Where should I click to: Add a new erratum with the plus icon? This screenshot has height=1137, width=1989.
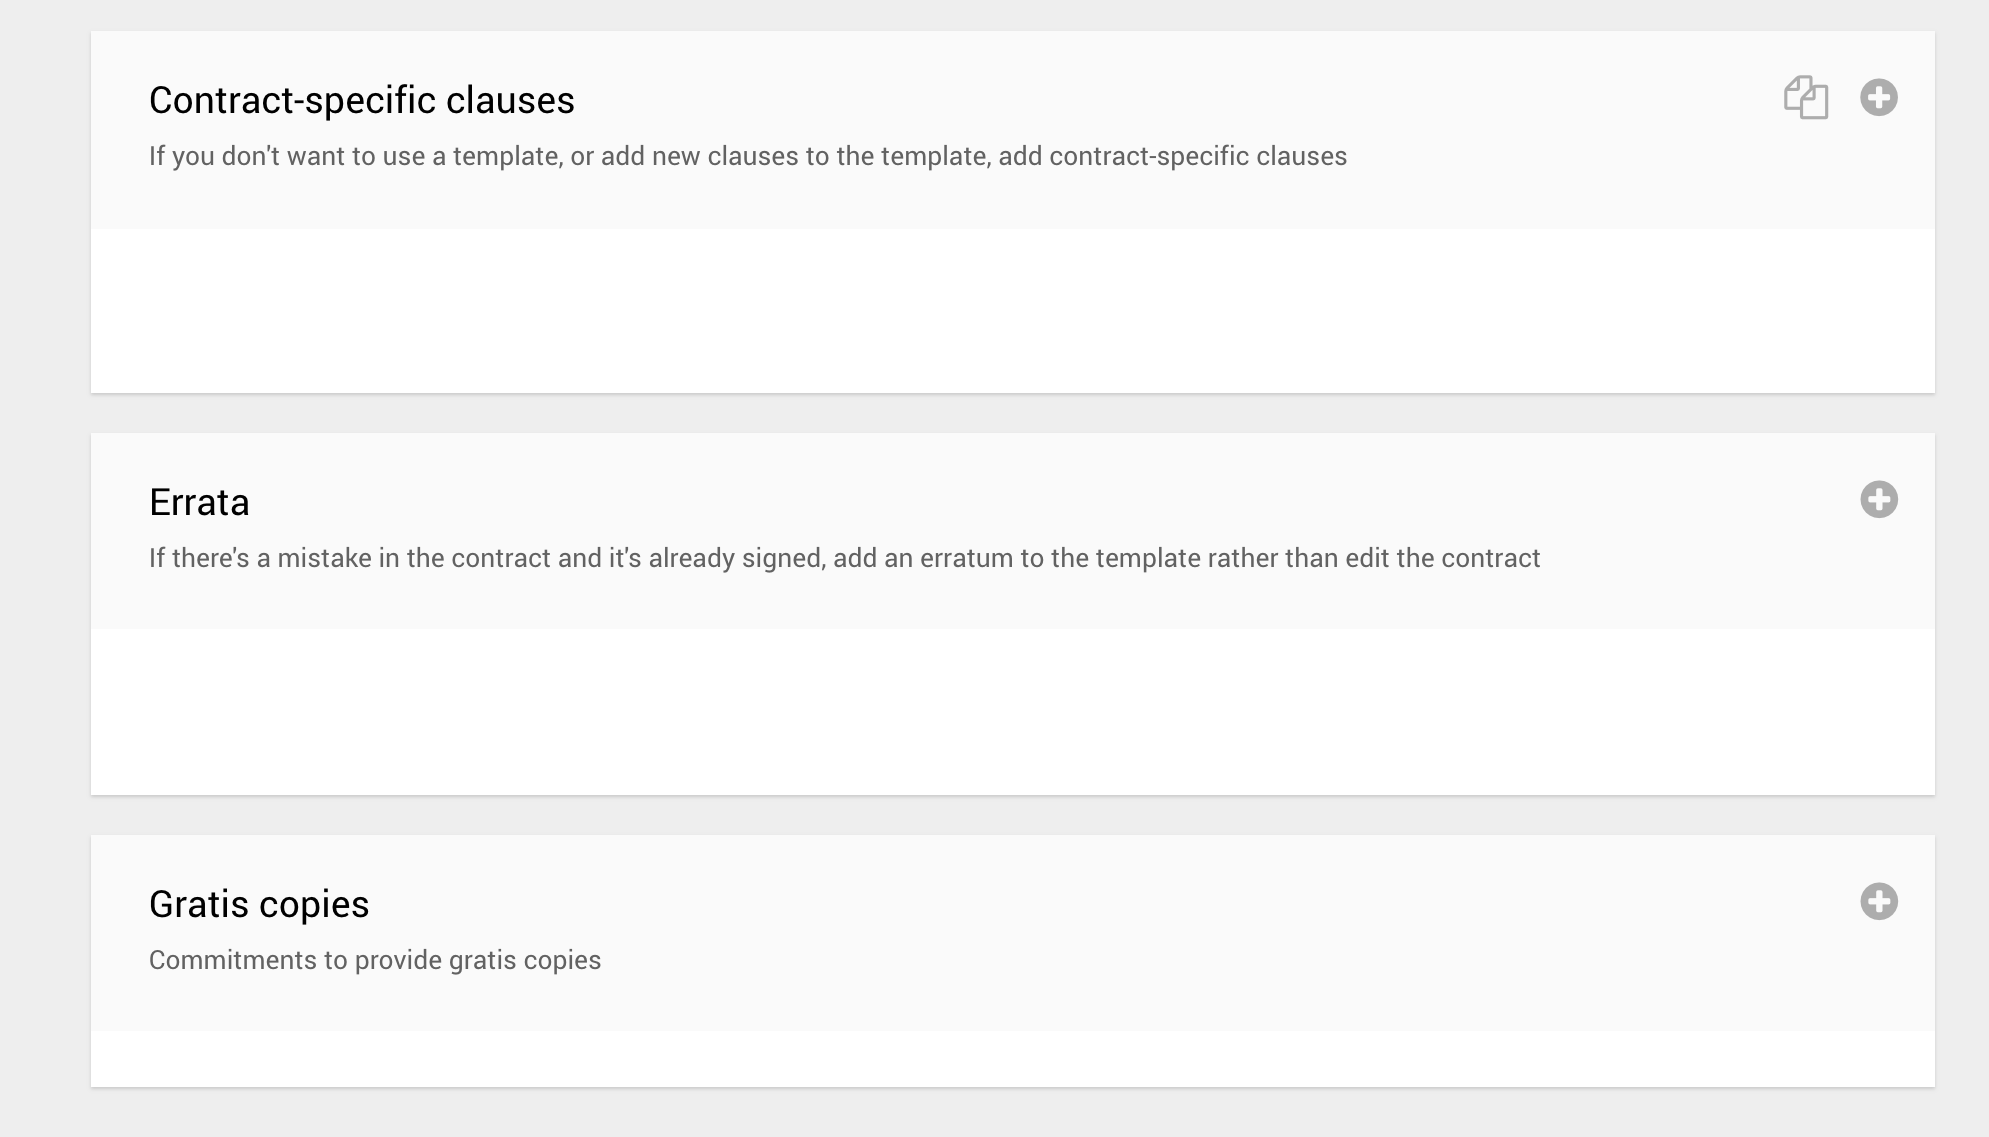pyautogui.click(x=1878, y=500)
